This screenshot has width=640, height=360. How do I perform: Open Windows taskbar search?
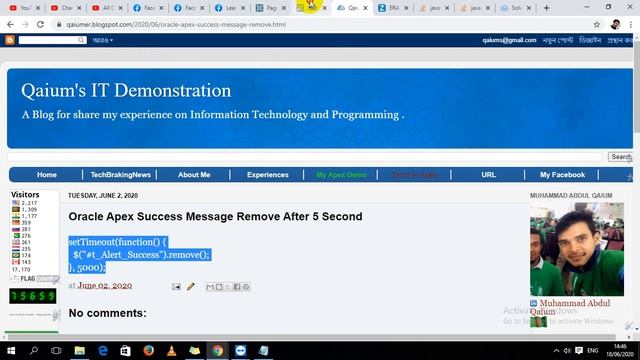point(34,351)
